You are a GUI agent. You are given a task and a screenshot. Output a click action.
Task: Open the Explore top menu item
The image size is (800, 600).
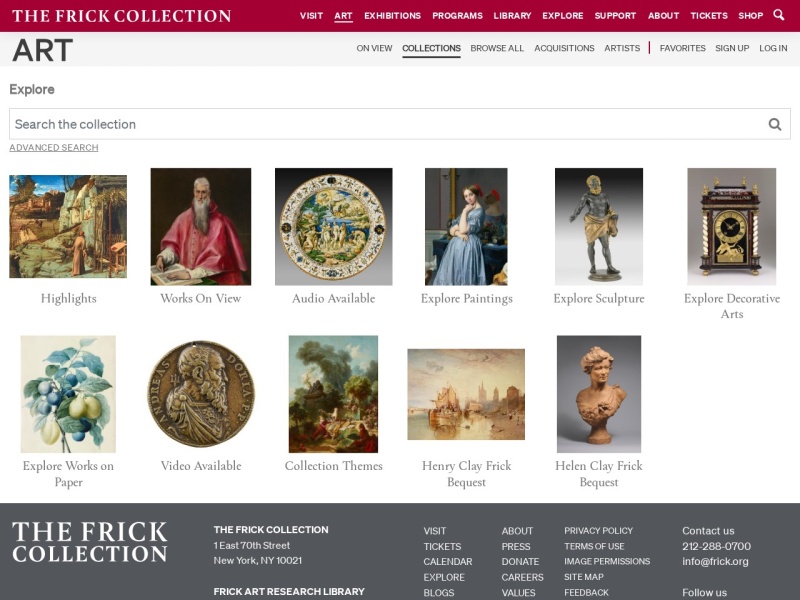coord(563,16)
